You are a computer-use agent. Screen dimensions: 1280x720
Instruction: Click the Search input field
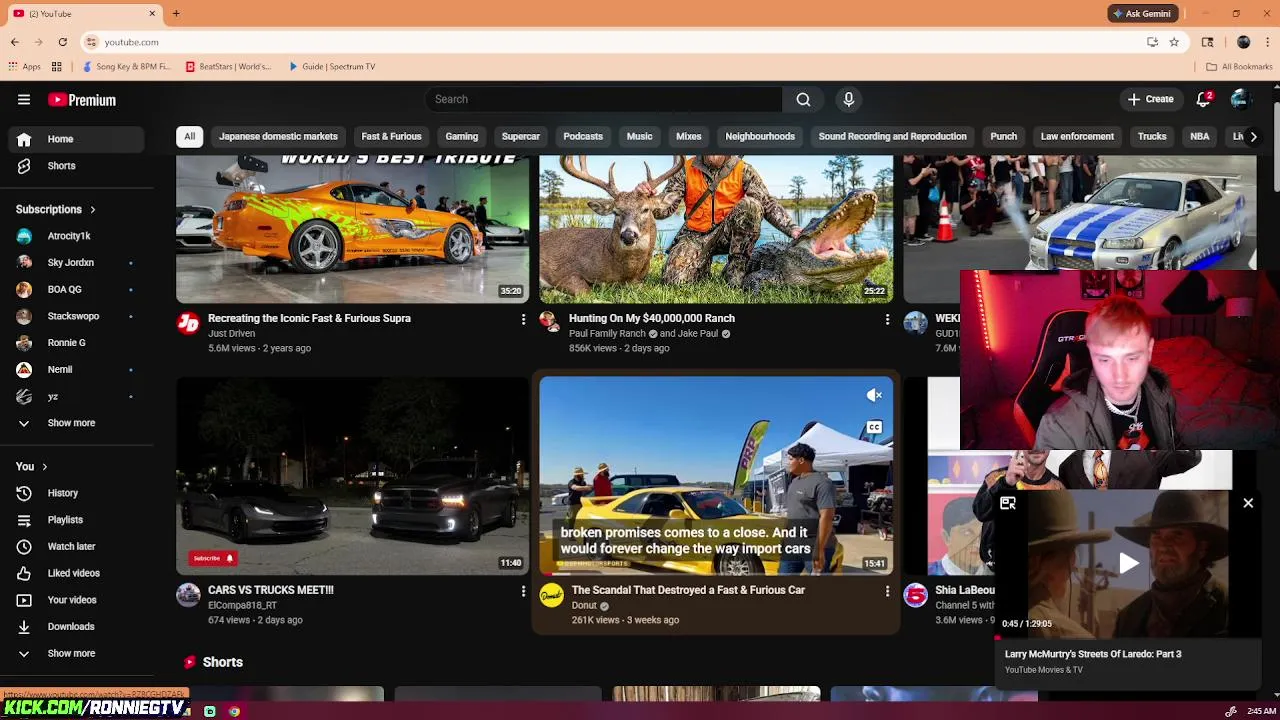[x=604, y=99]
